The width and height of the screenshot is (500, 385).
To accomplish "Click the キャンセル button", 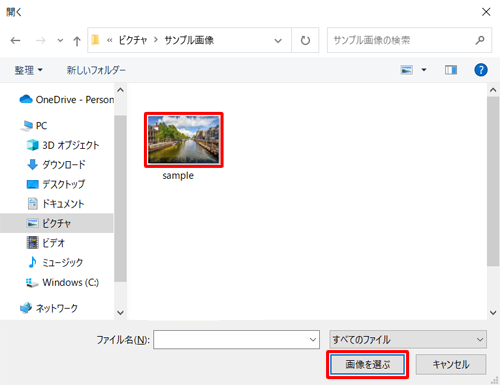I will [451, 364].
